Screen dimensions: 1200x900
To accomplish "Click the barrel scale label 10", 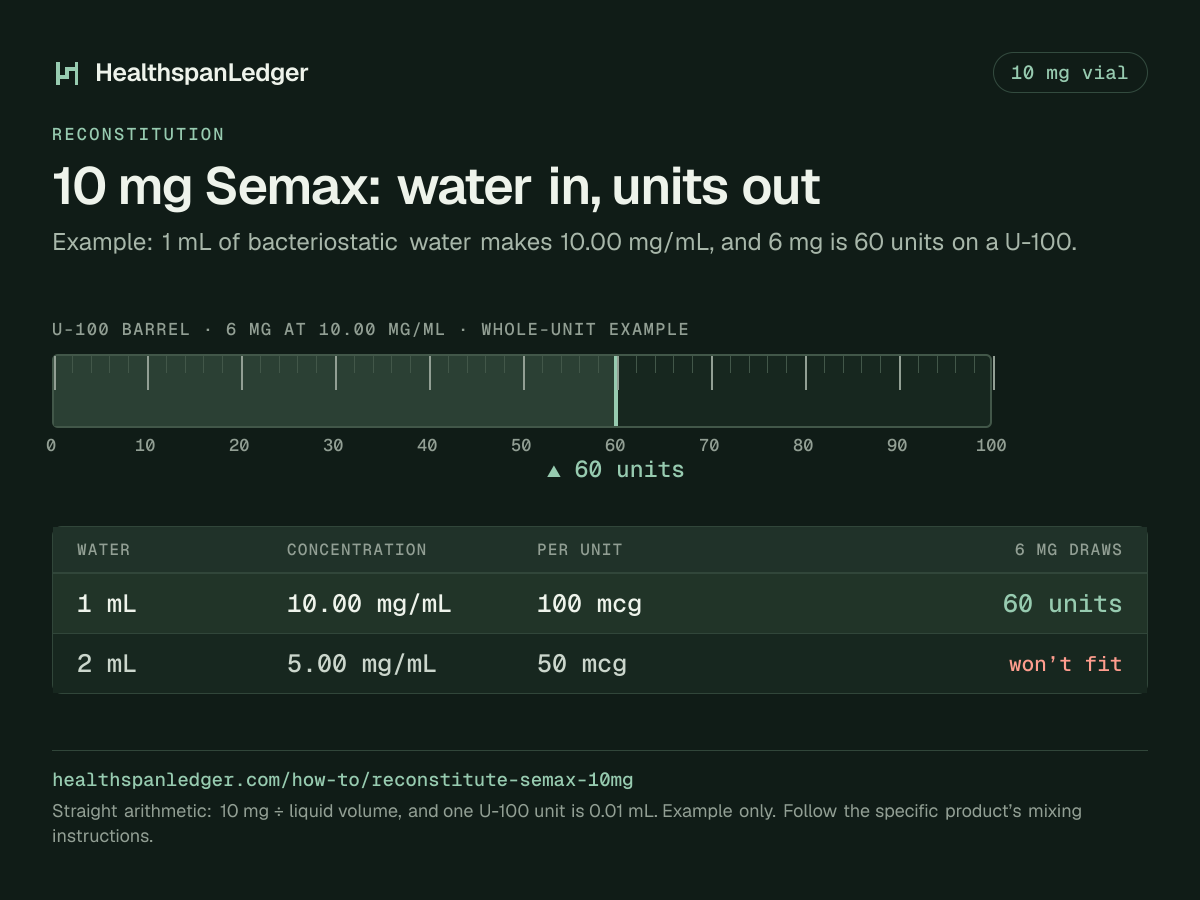I will click(x=145, y=446).
